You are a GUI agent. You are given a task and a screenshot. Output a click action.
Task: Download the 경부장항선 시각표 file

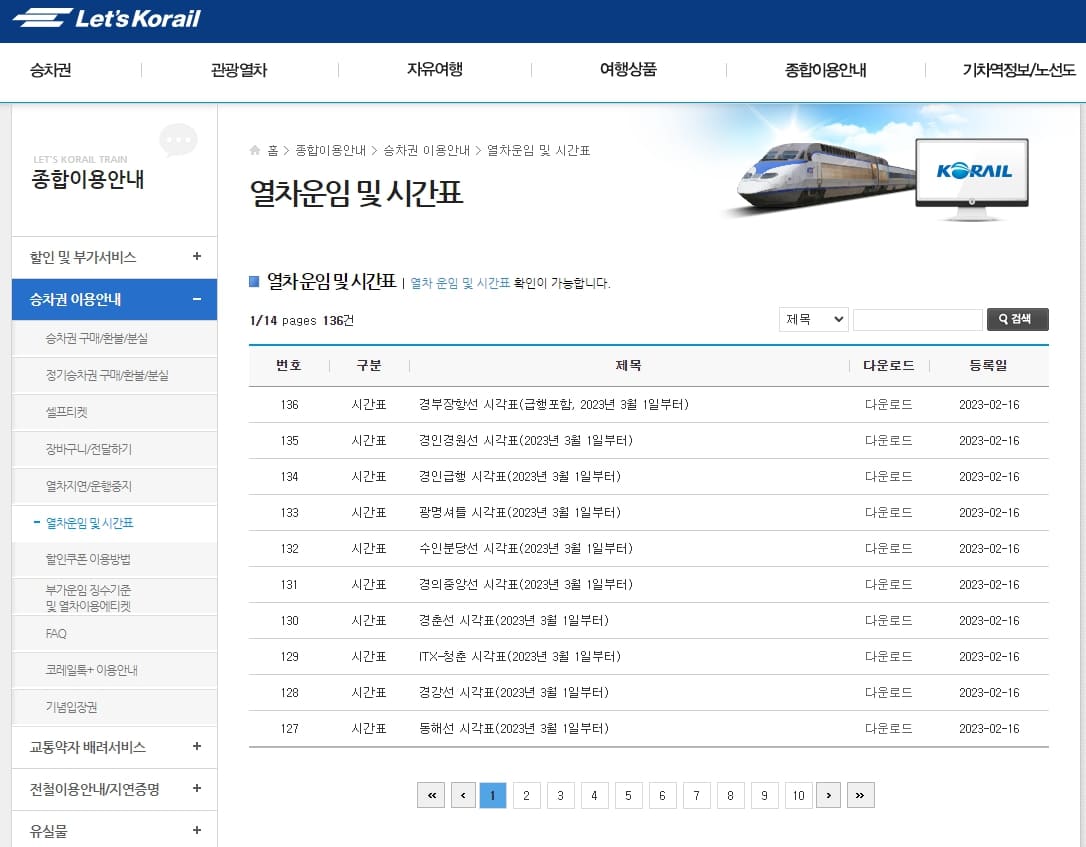[888, 402]
